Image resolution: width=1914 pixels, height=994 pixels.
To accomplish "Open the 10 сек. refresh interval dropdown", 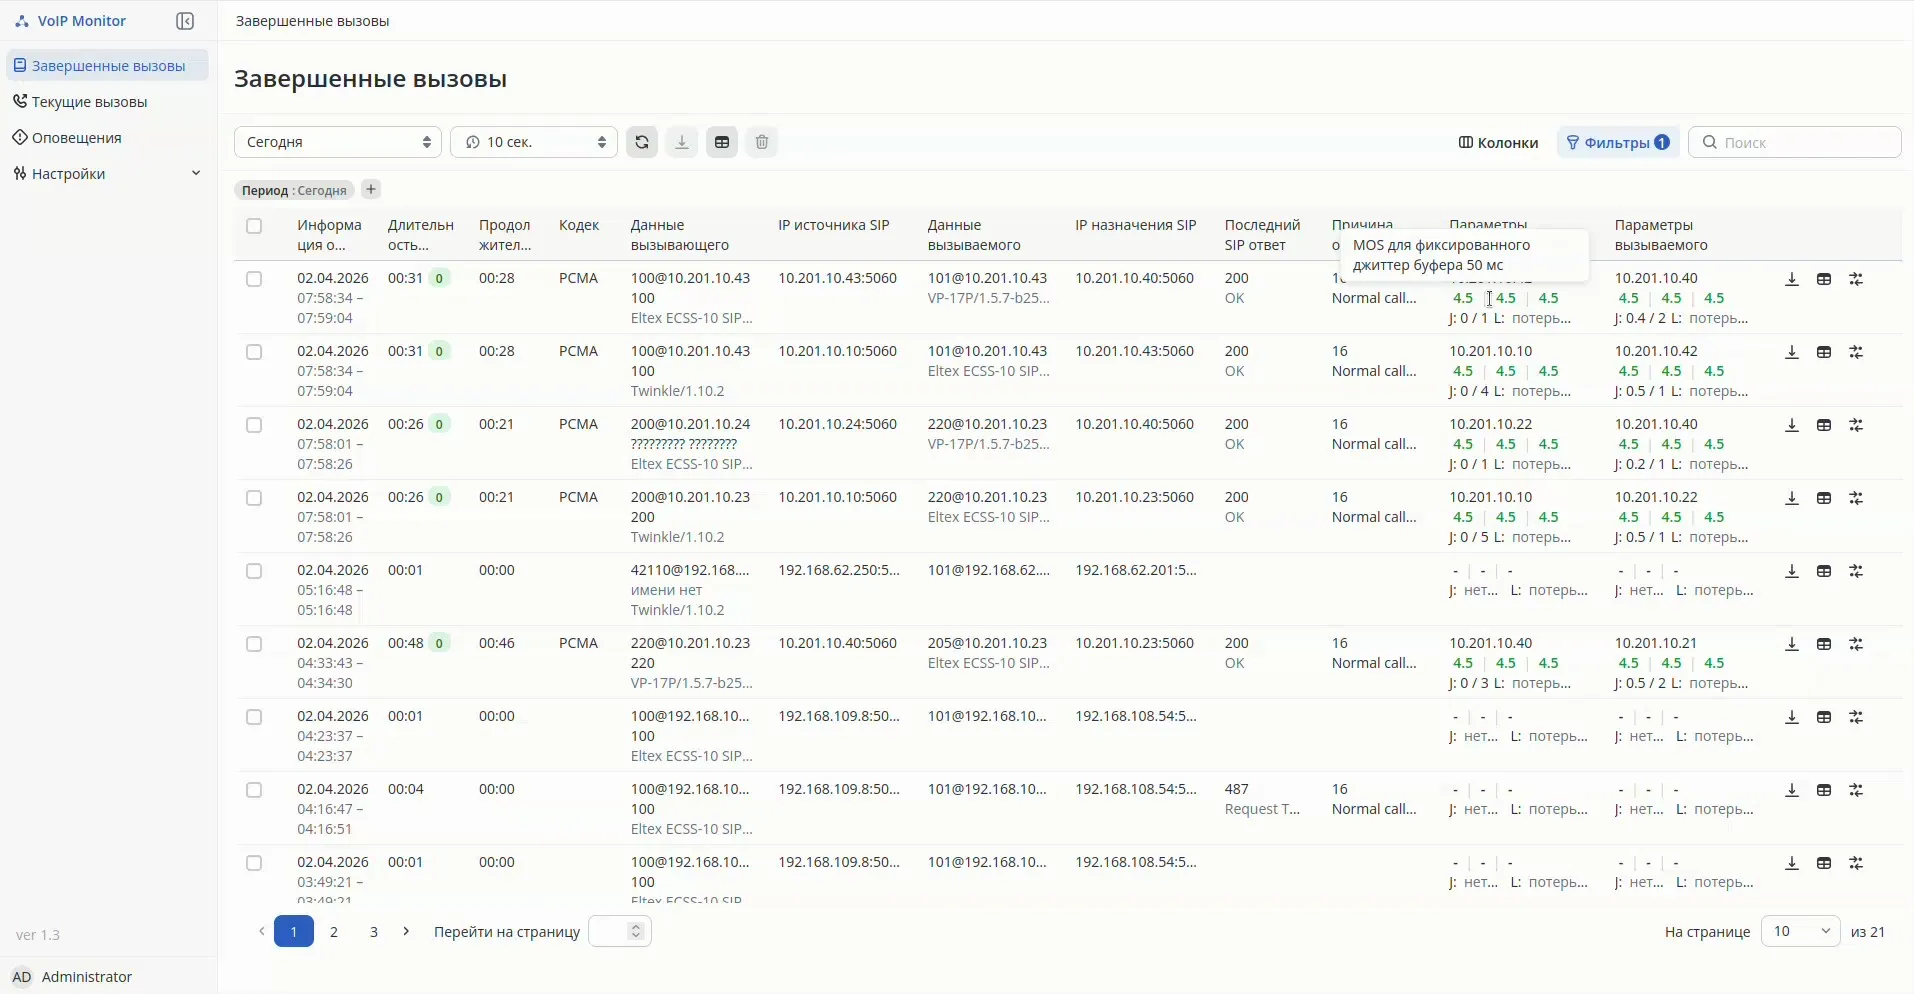I will click(x=534, y=142).
